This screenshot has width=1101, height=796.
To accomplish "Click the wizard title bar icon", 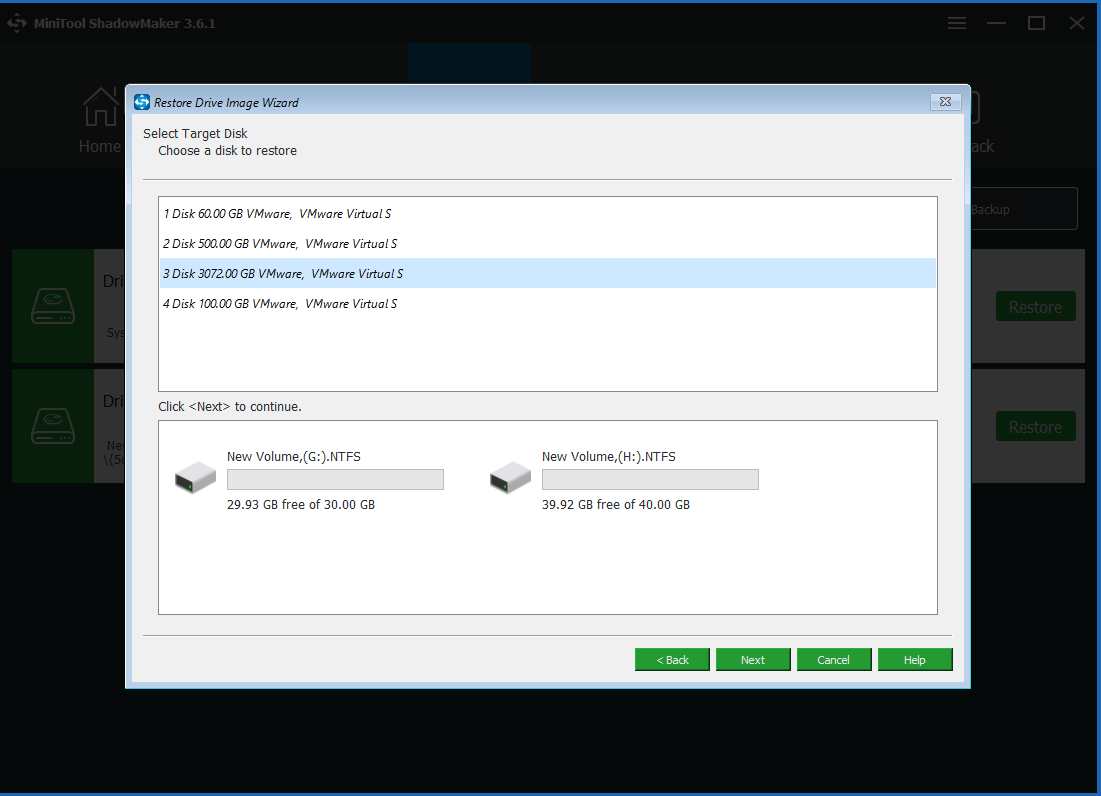I will pos(142,102).
